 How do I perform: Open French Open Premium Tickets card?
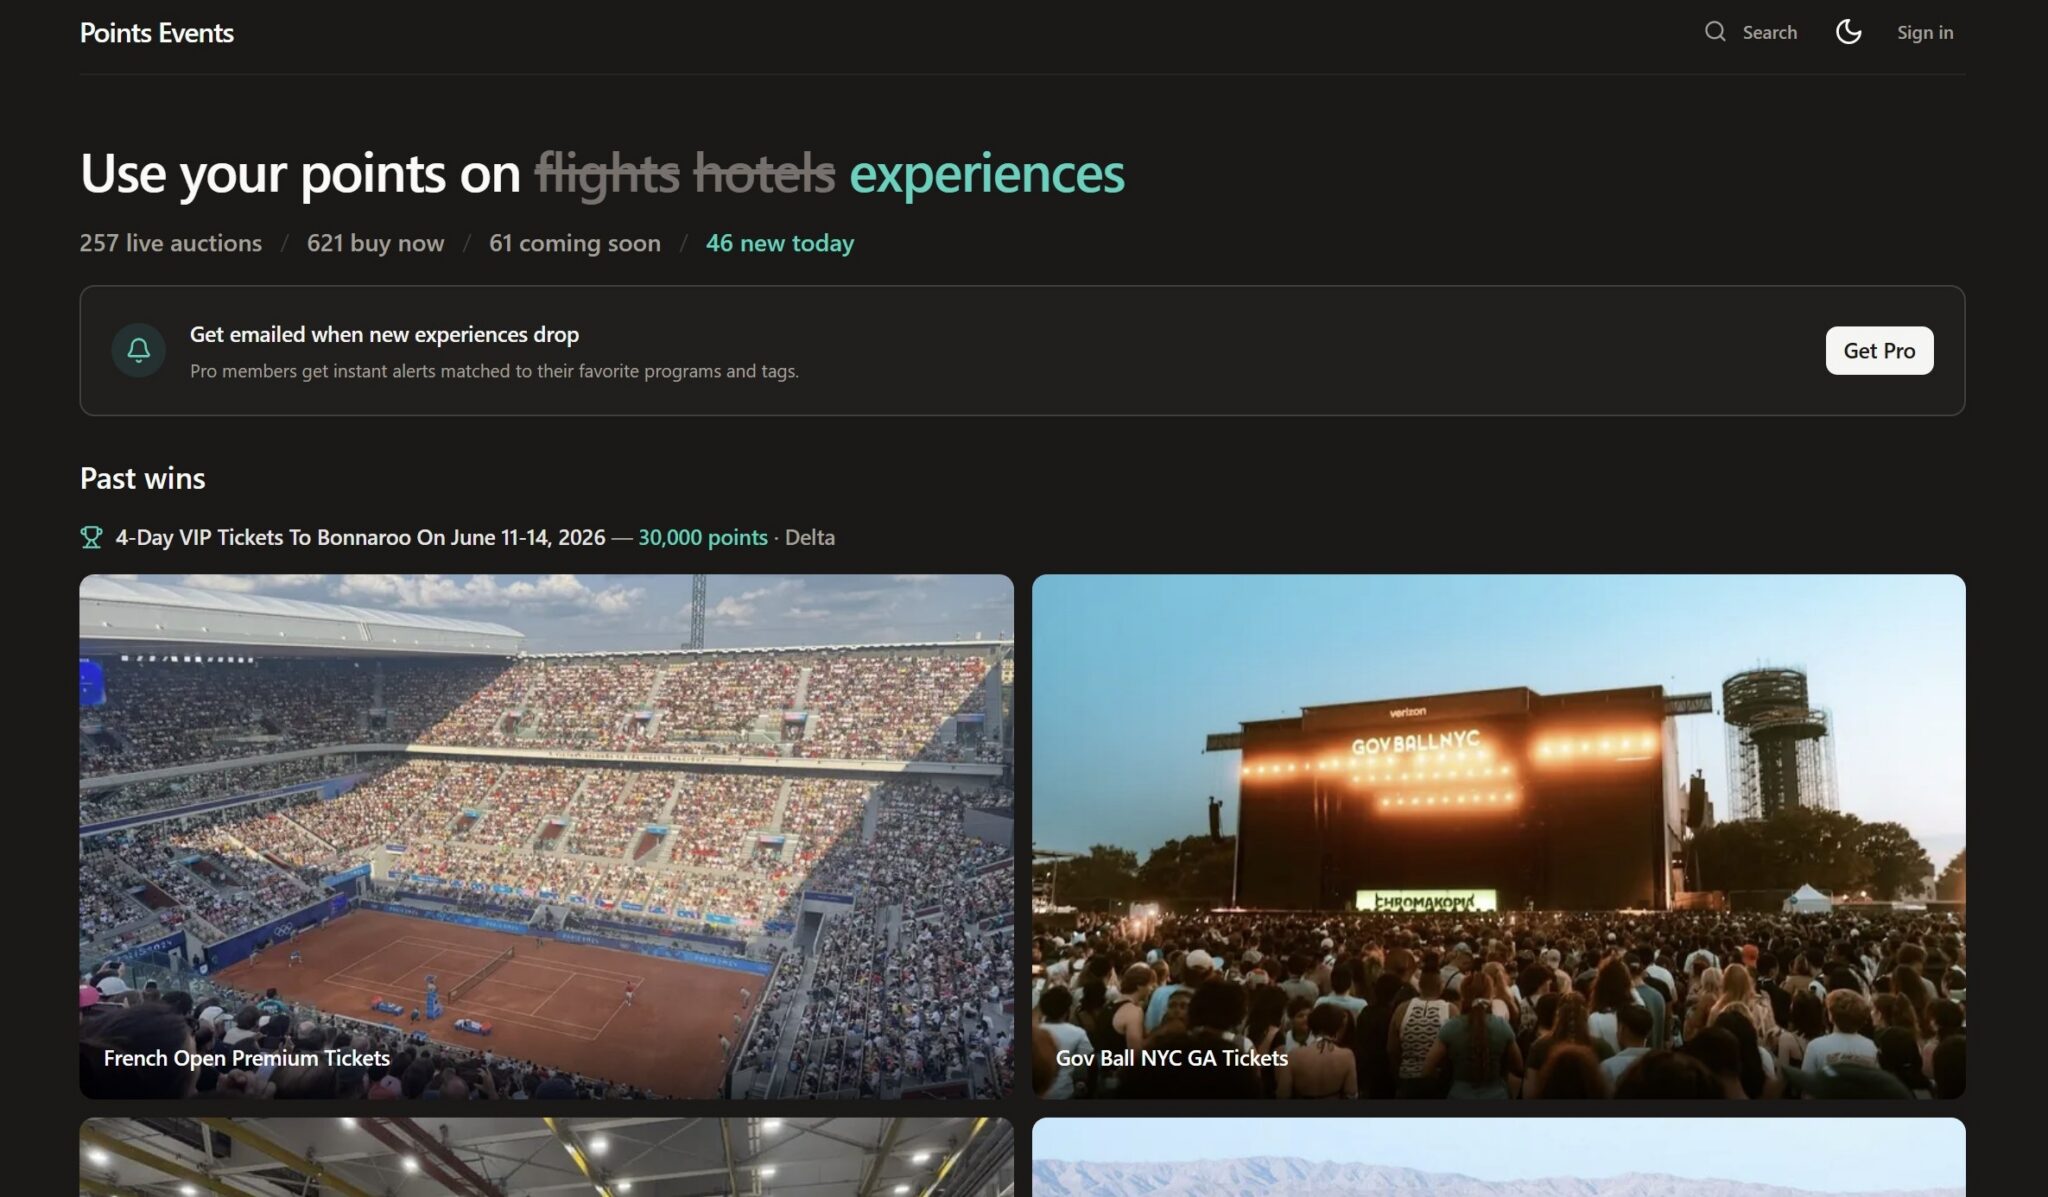546,836
